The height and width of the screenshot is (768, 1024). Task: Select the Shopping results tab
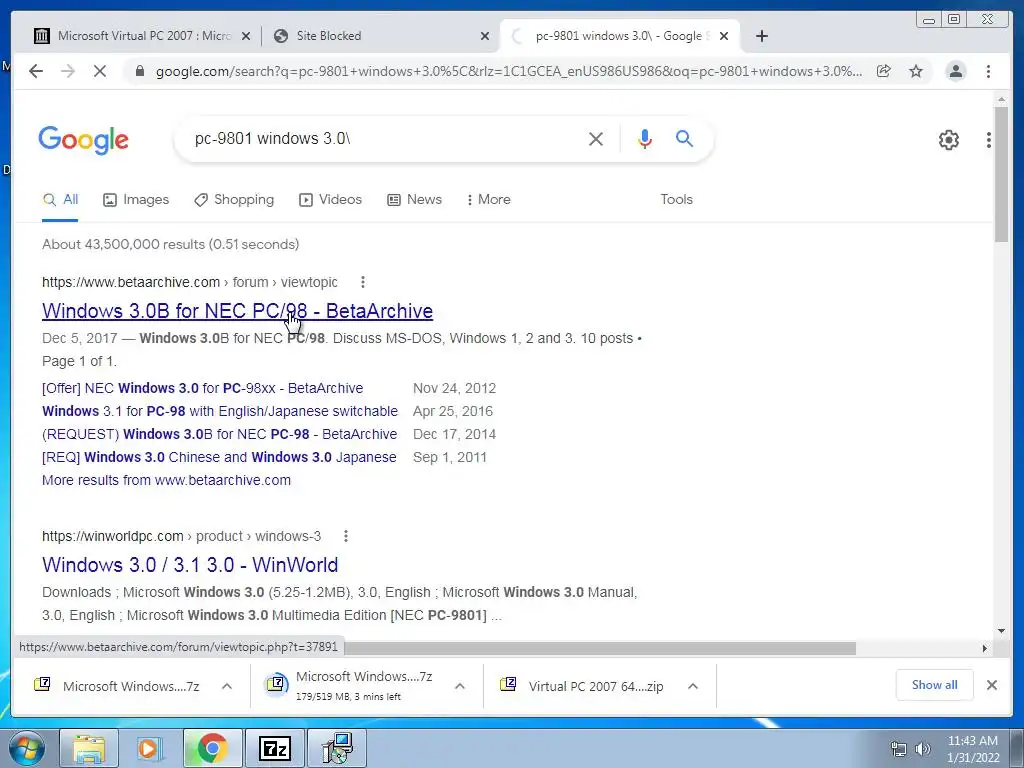[x=234, y=200]
